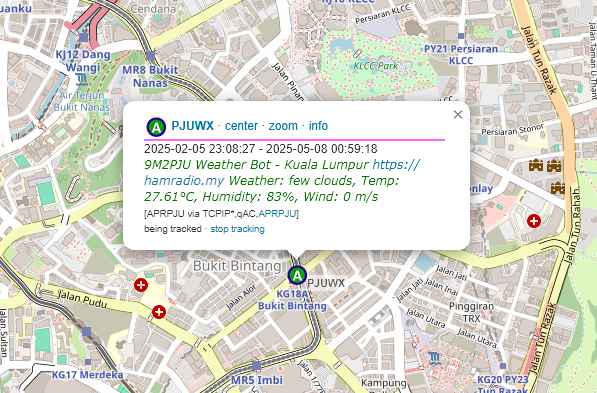Image resolution: width=597 pixels, height=393 pixels.
Task: Click the MR5 Imbi station square icon
Action: pyautogui.click(x=257, y=366)
